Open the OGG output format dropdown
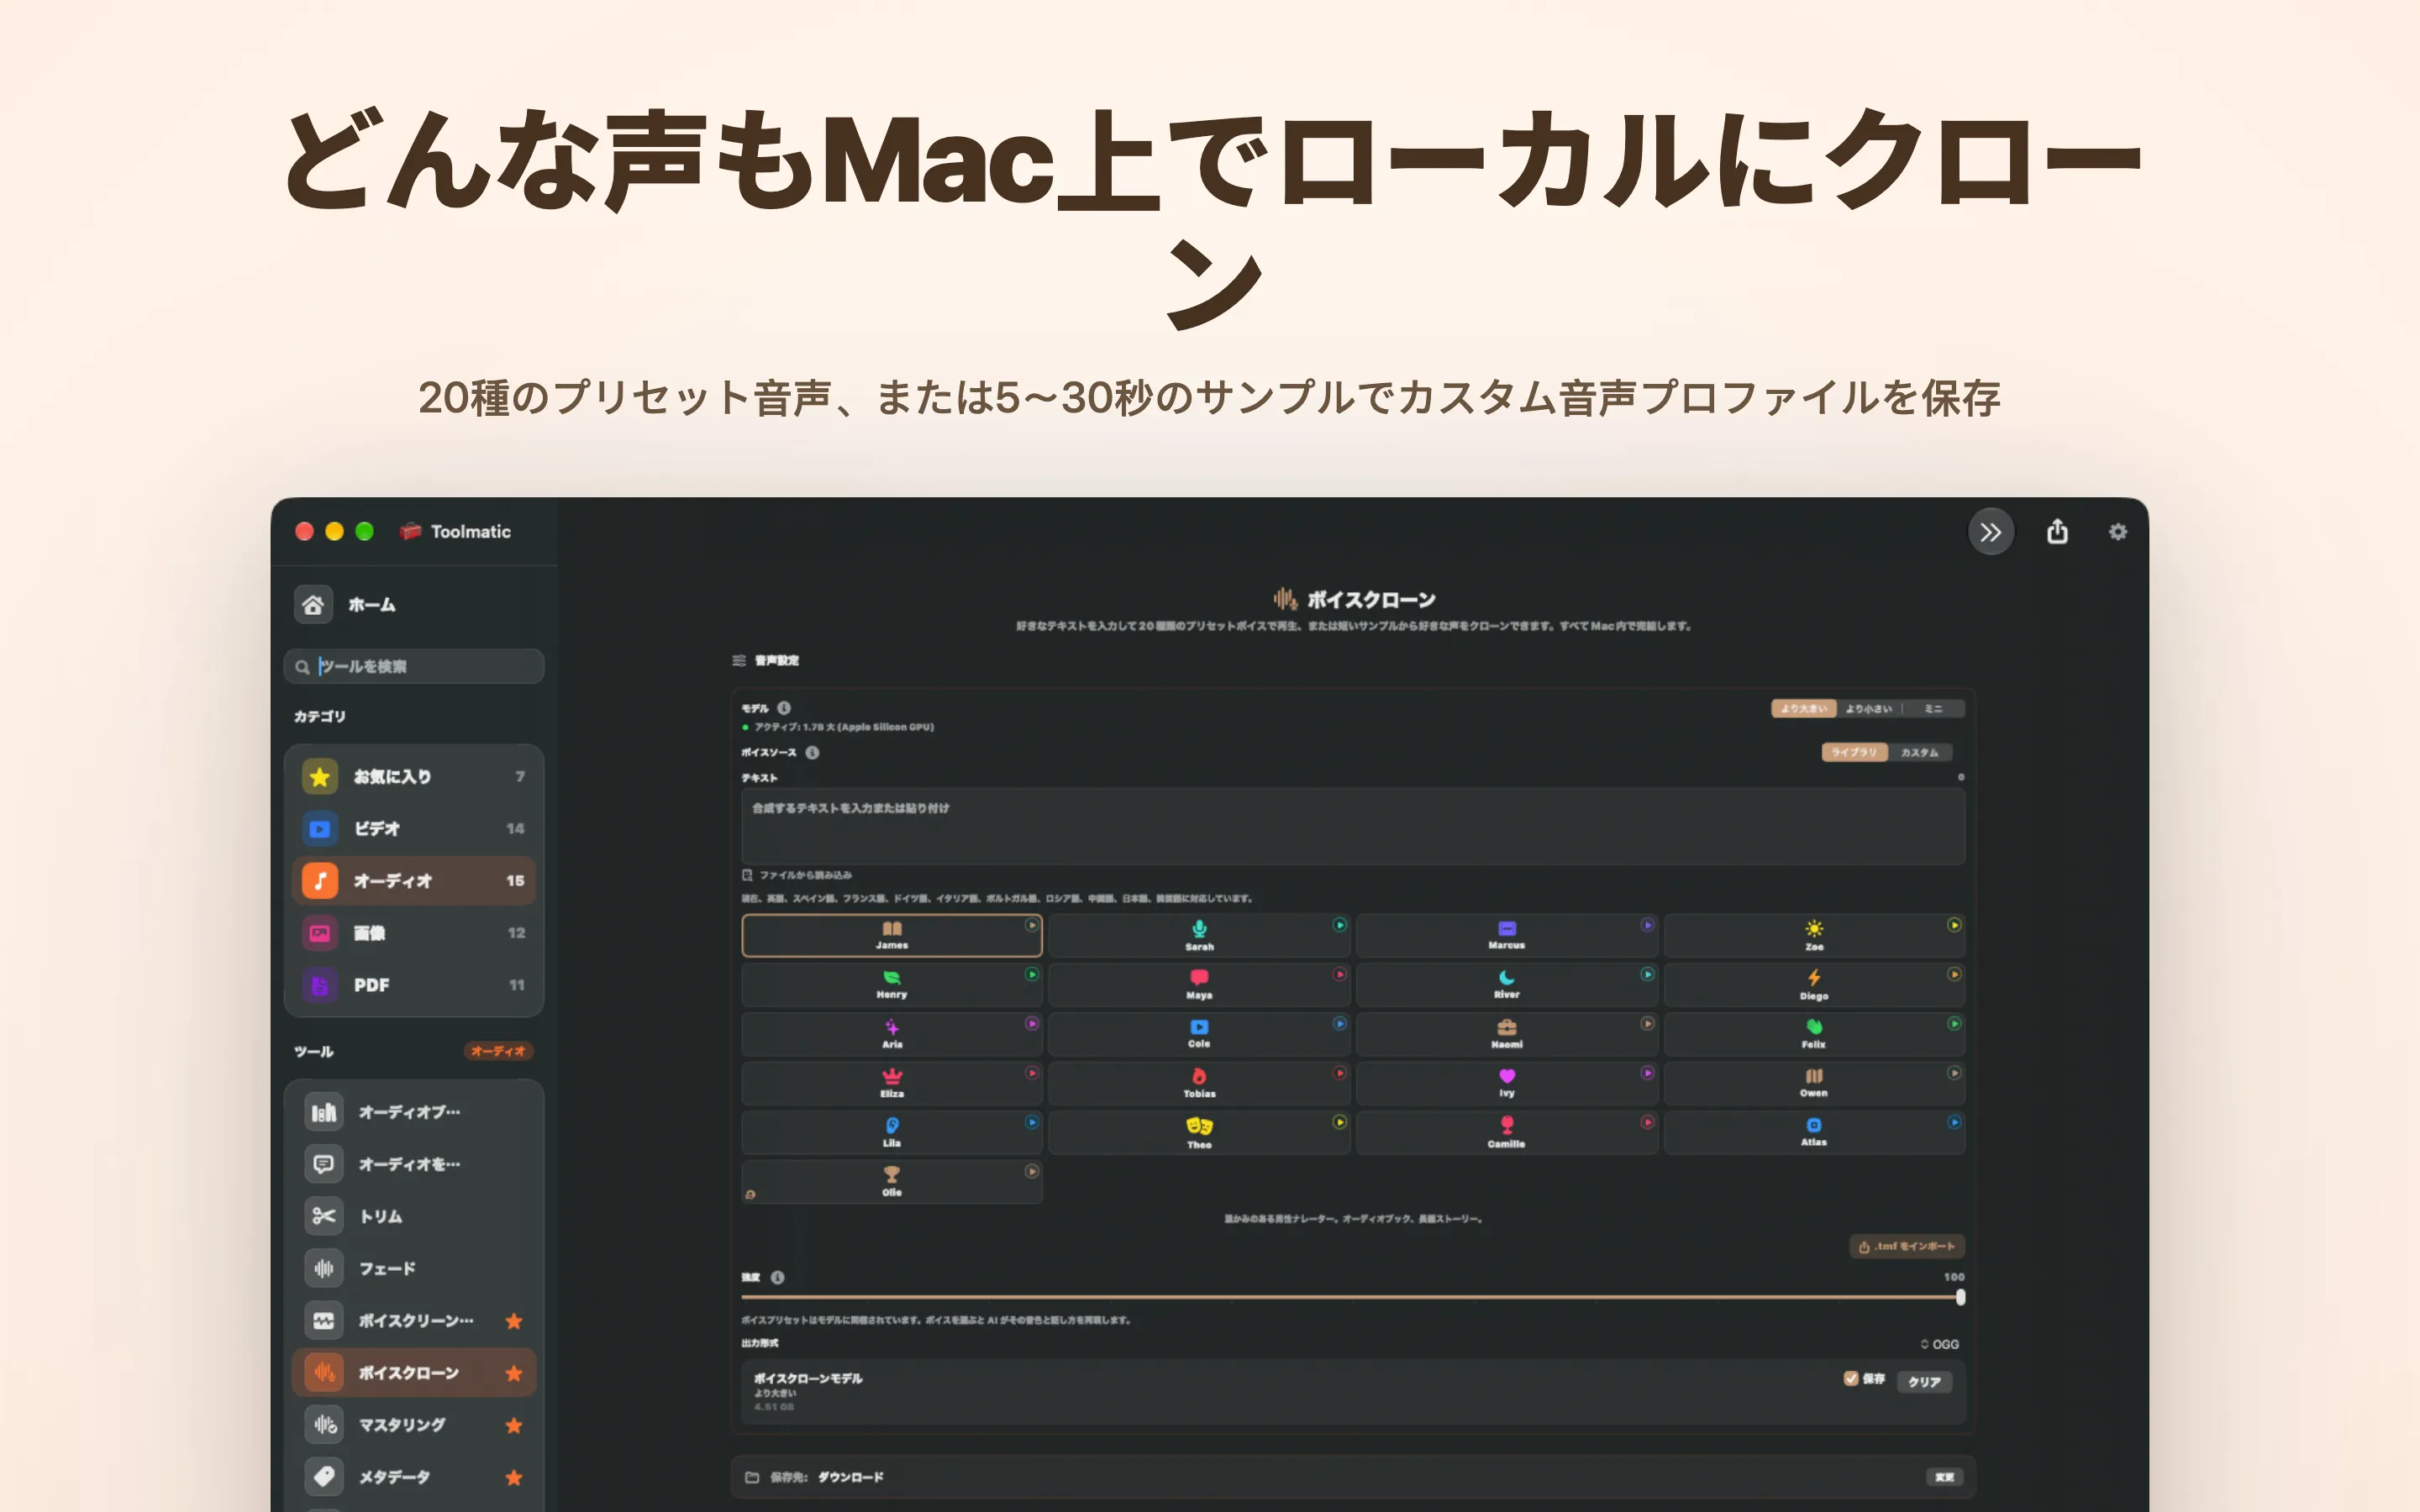This screenshot has width=2420, height=1512. (x=1939, y=1344)
